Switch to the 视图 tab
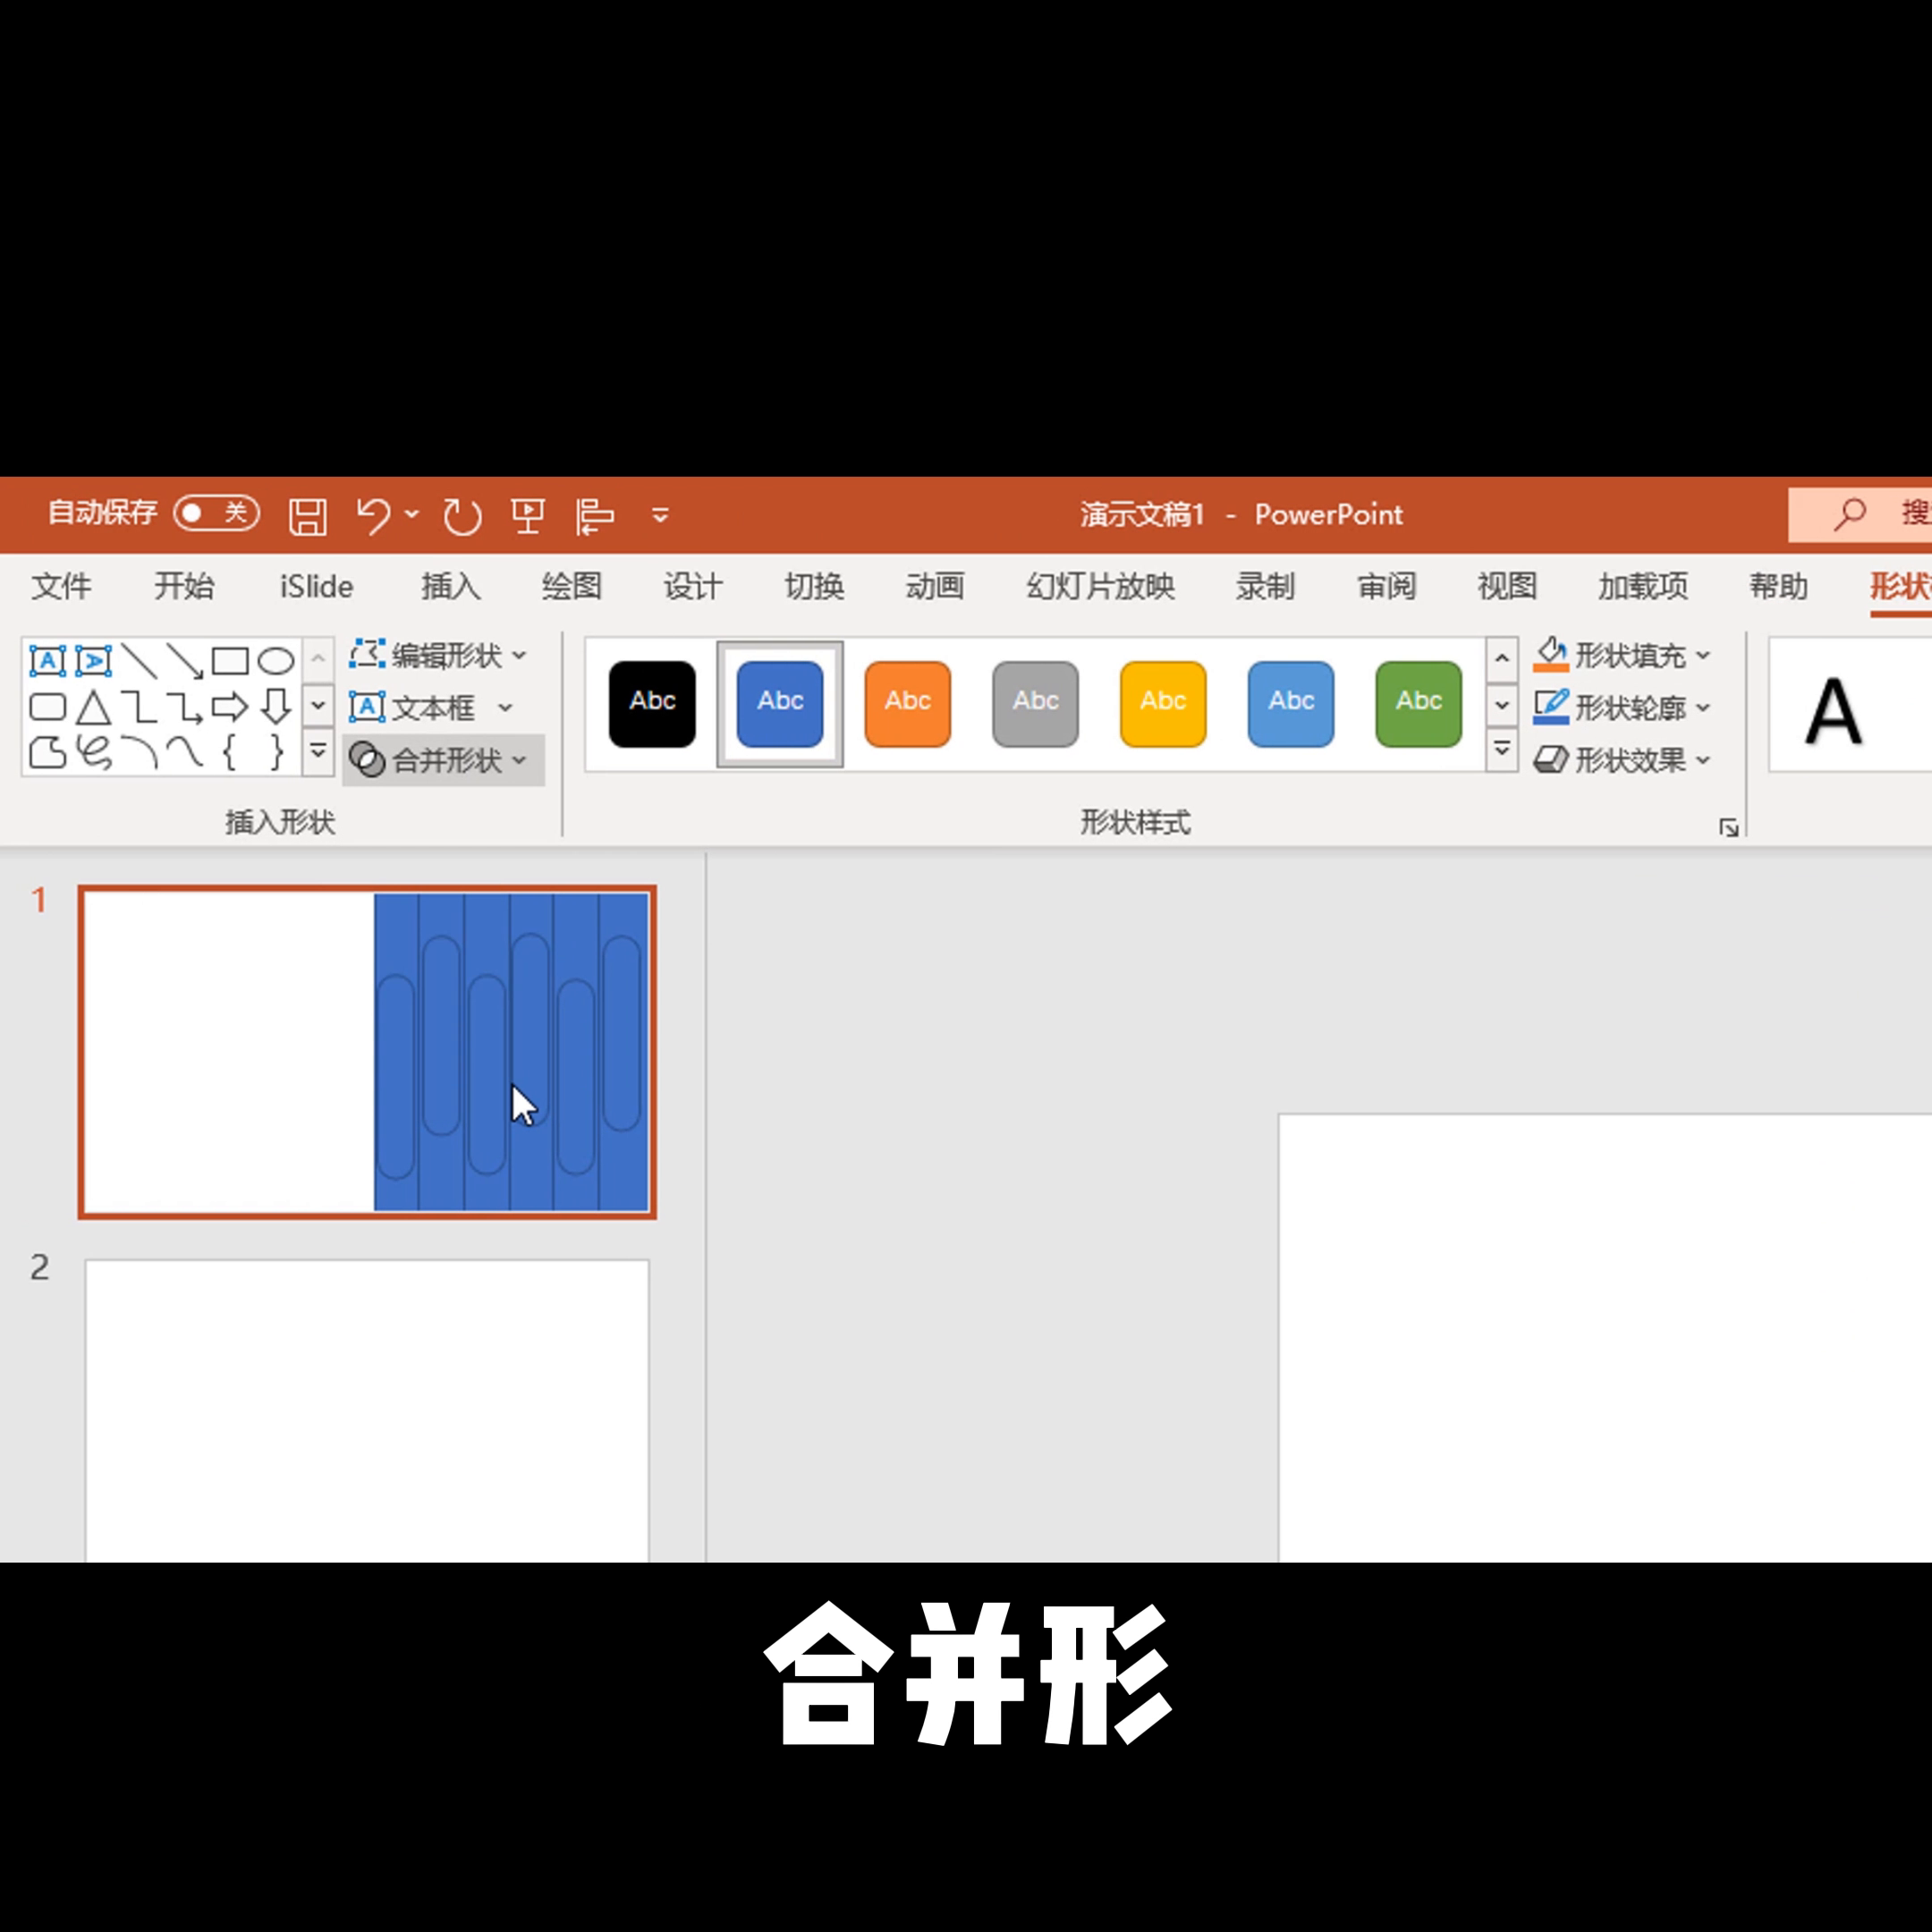 1507,586
